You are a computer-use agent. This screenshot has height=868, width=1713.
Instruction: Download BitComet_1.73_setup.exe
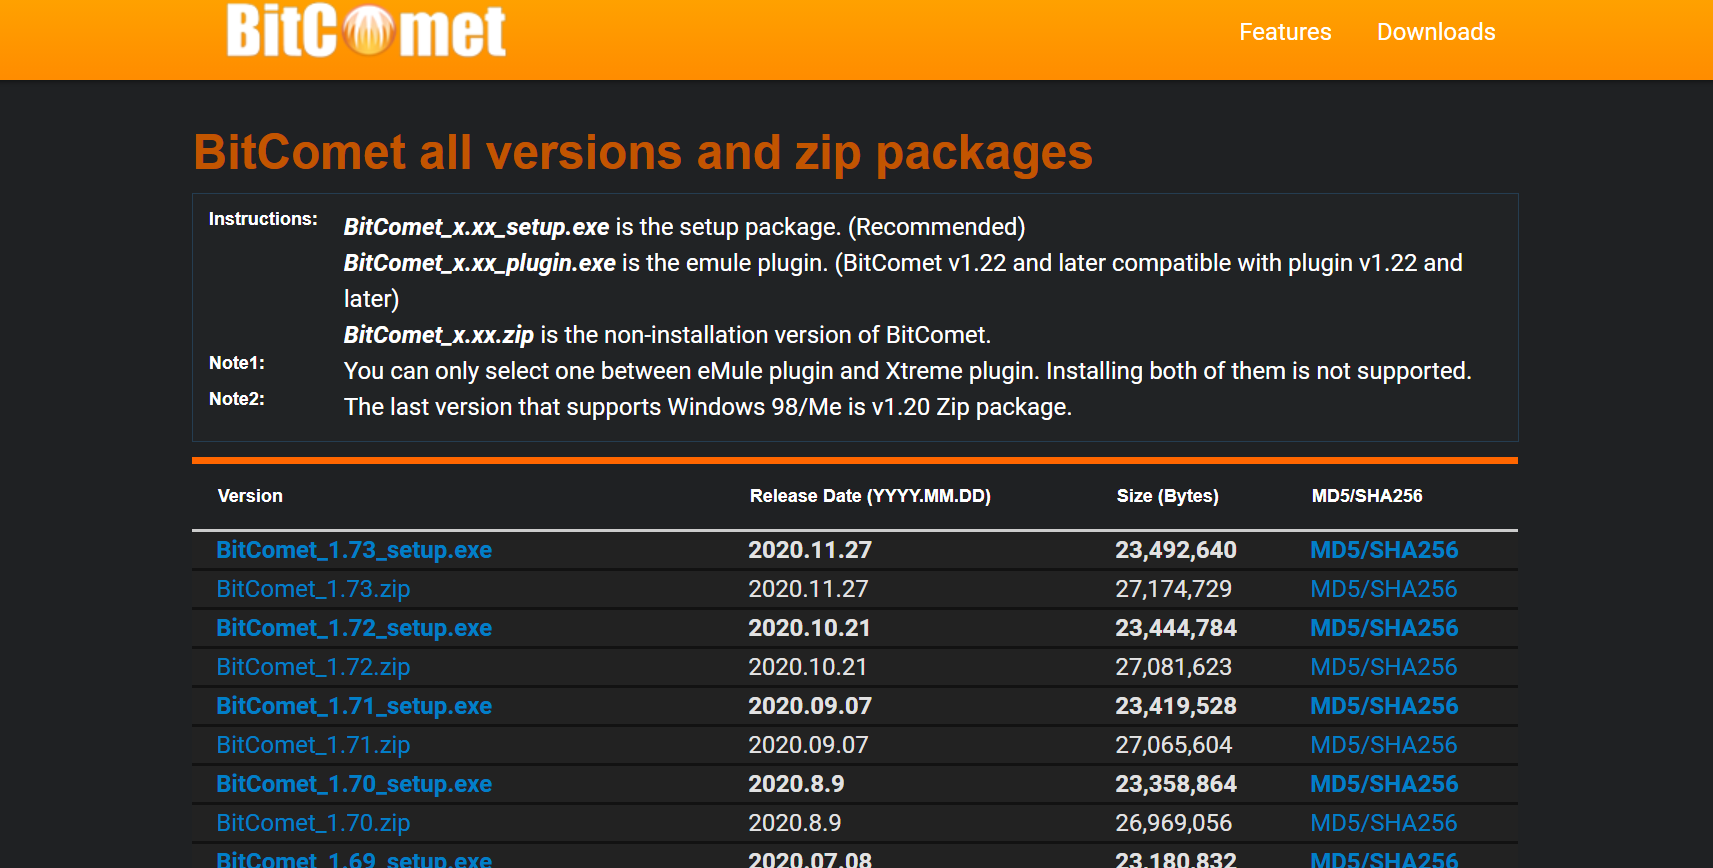(354, 550)
